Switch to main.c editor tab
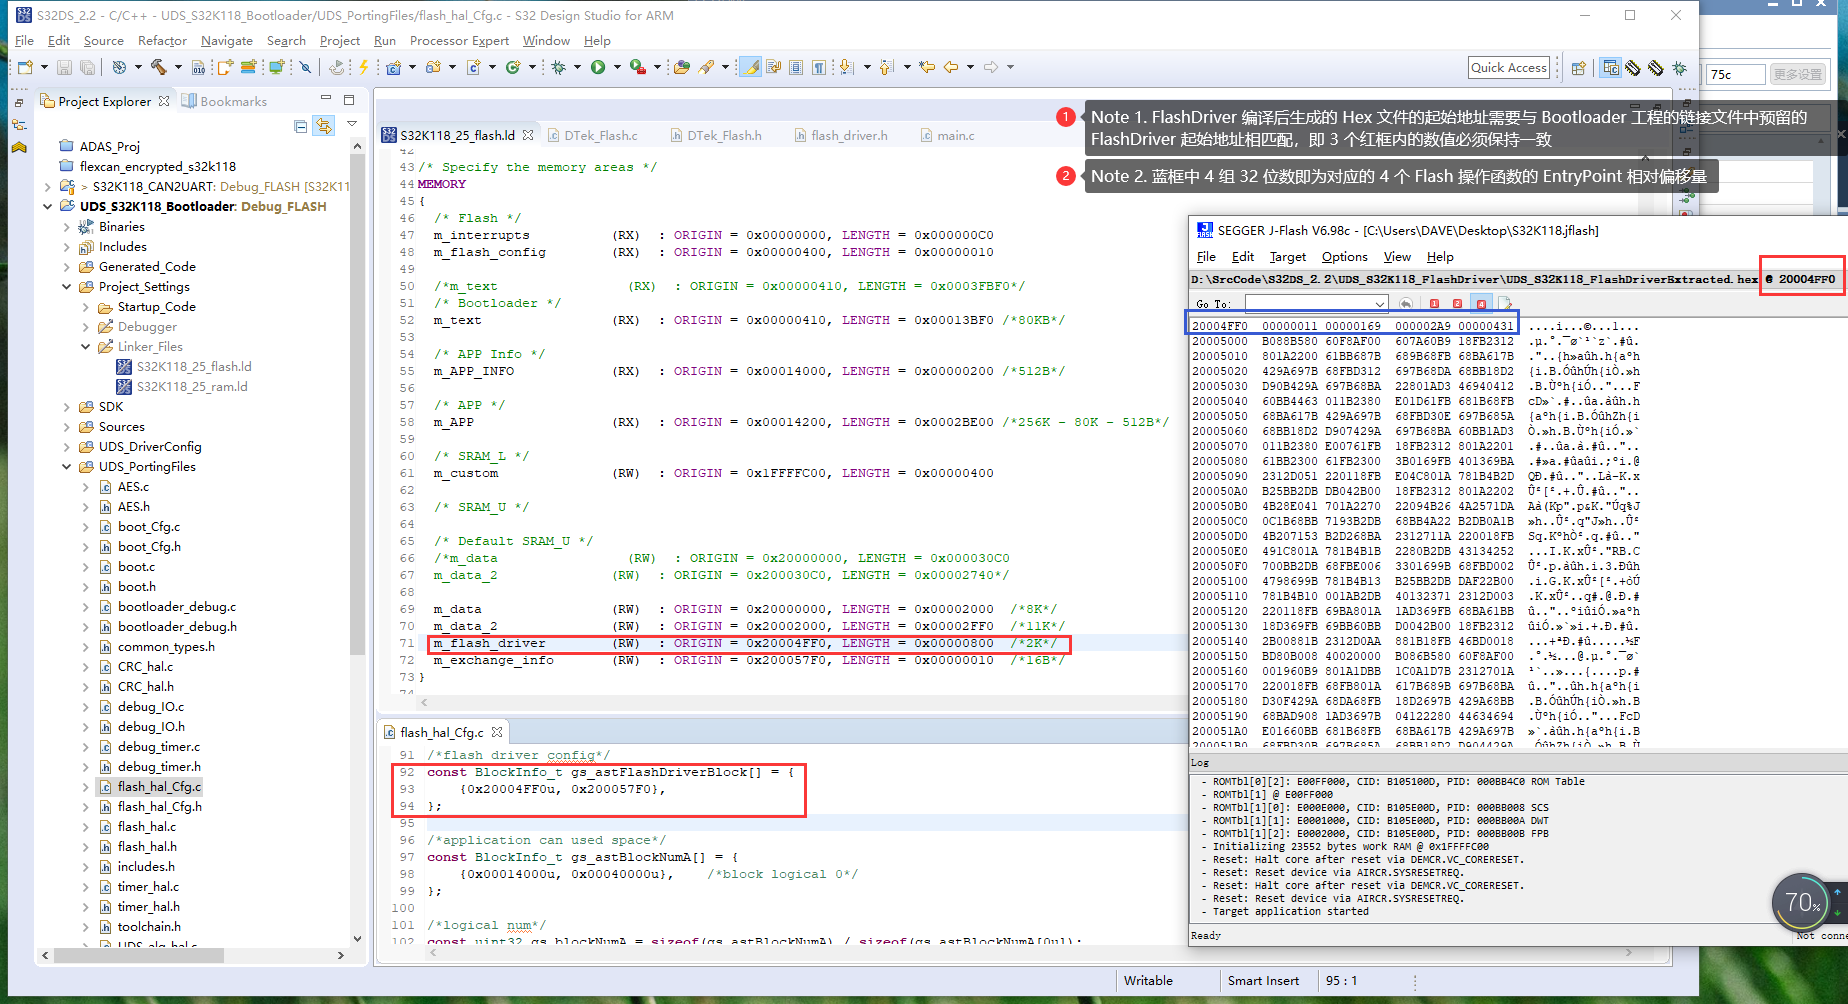 pos(946,135)
